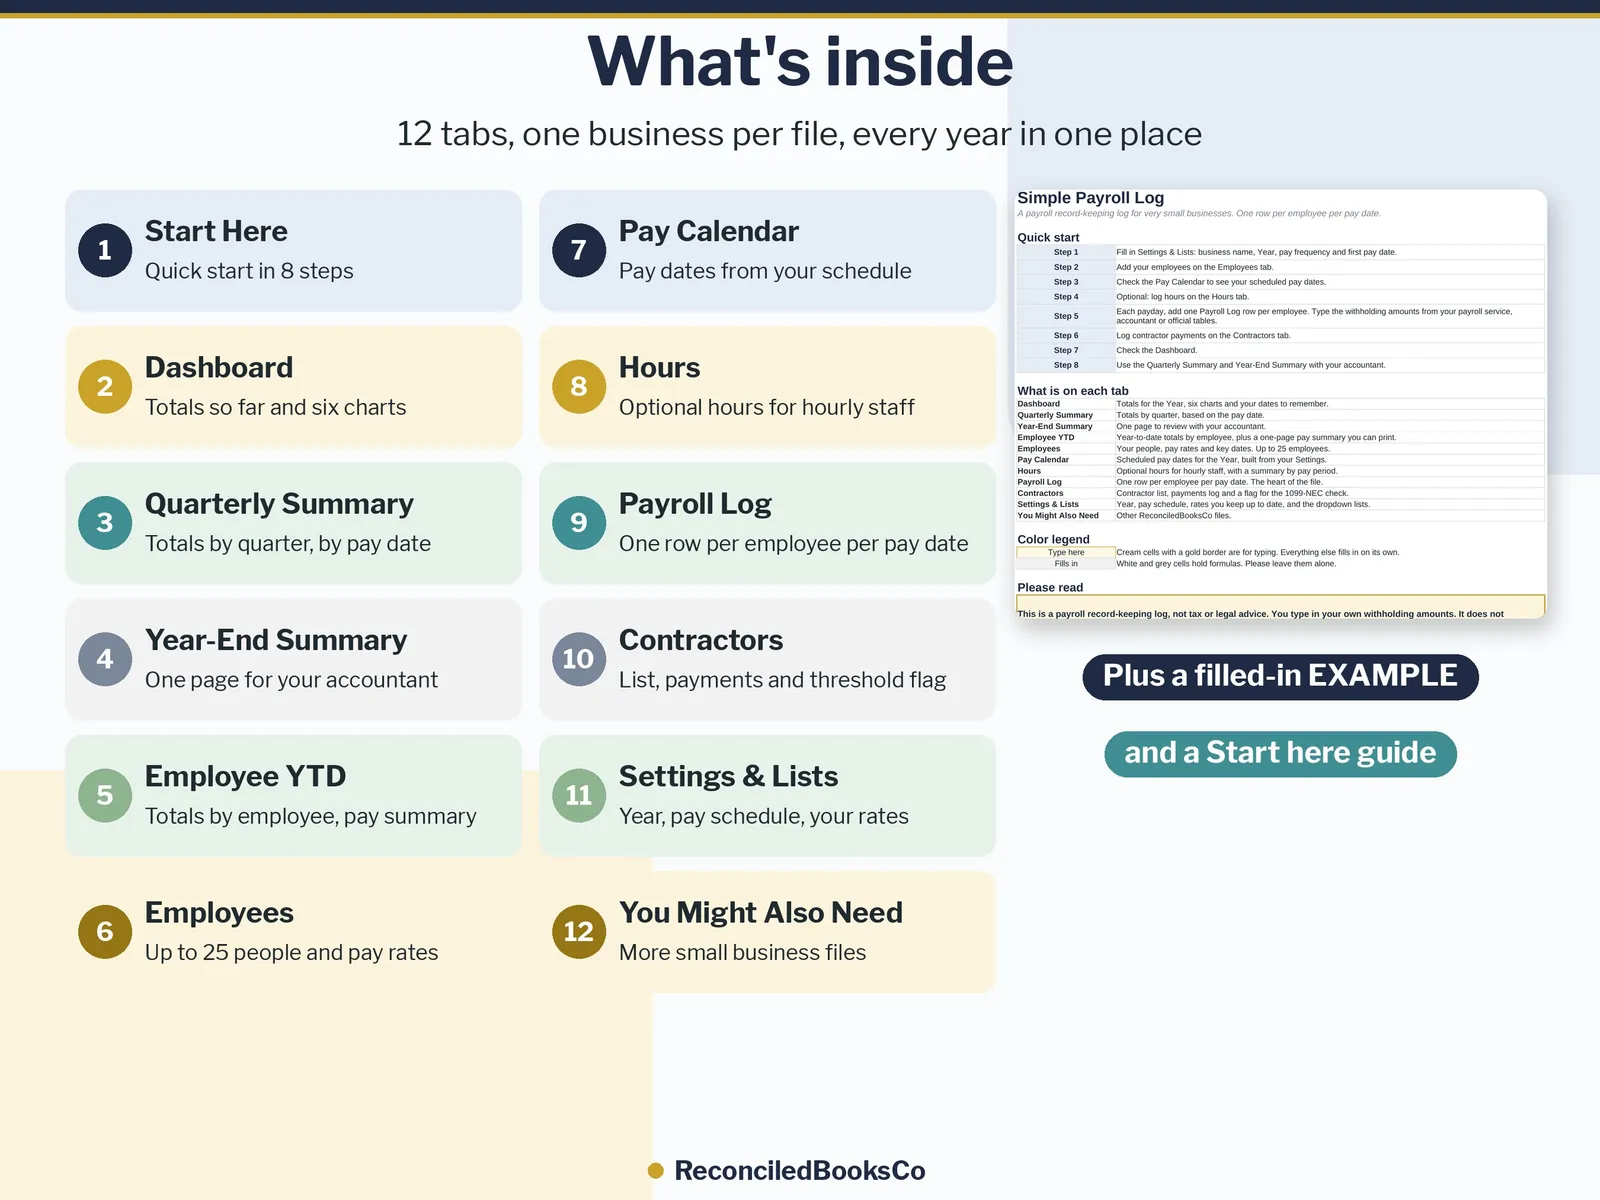
Task: Select the 'Payroll Log' card title
Action: pyautogui.click(x=695, y=504)
